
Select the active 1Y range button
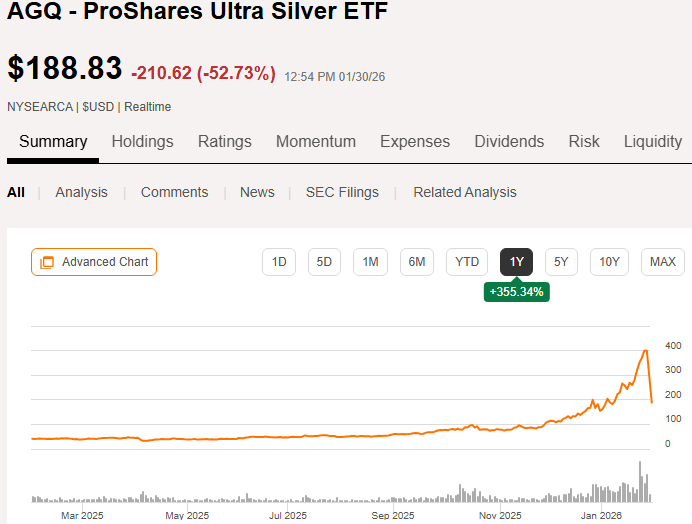[516, 262]
